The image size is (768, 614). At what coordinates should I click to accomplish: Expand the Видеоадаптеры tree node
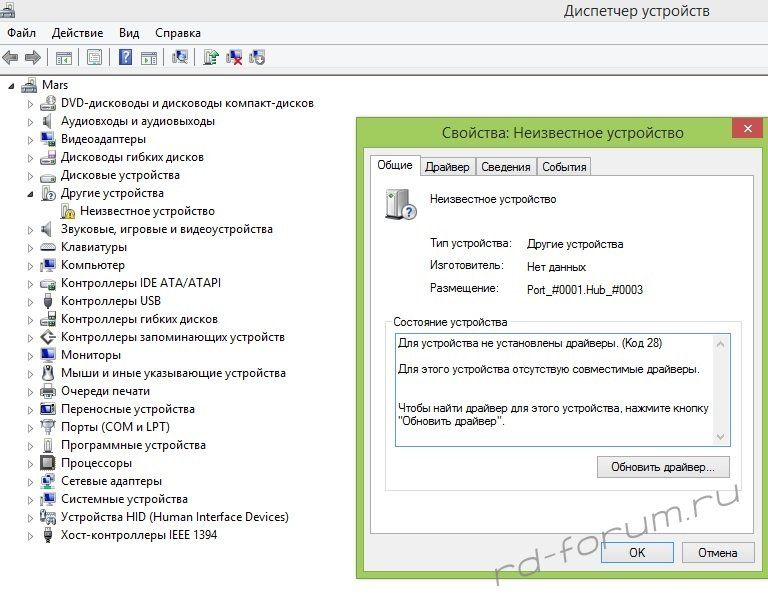pyautogui.click(x=30, y=139)
